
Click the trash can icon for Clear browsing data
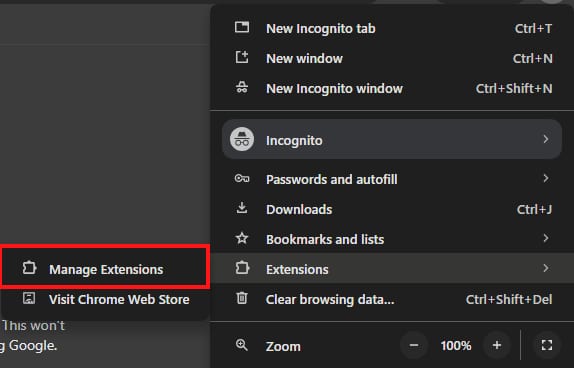(x=242, y=298)
